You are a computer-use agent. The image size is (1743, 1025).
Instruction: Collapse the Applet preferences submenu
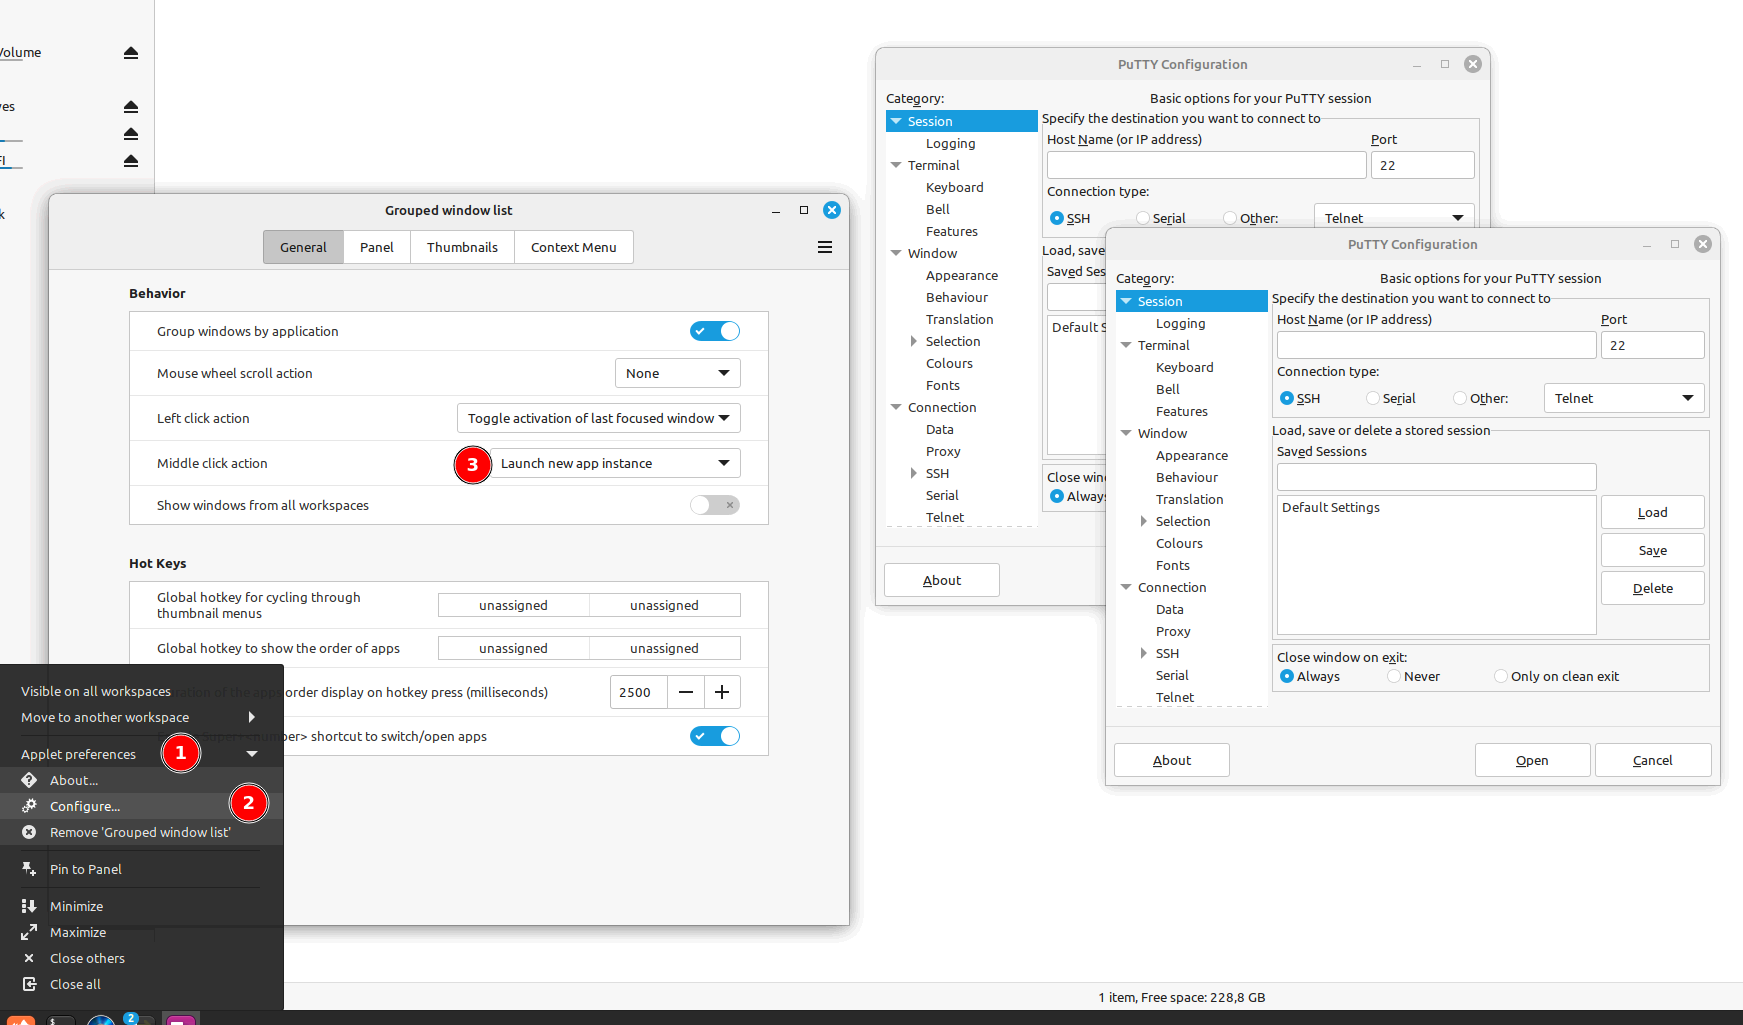pos(252,754)
